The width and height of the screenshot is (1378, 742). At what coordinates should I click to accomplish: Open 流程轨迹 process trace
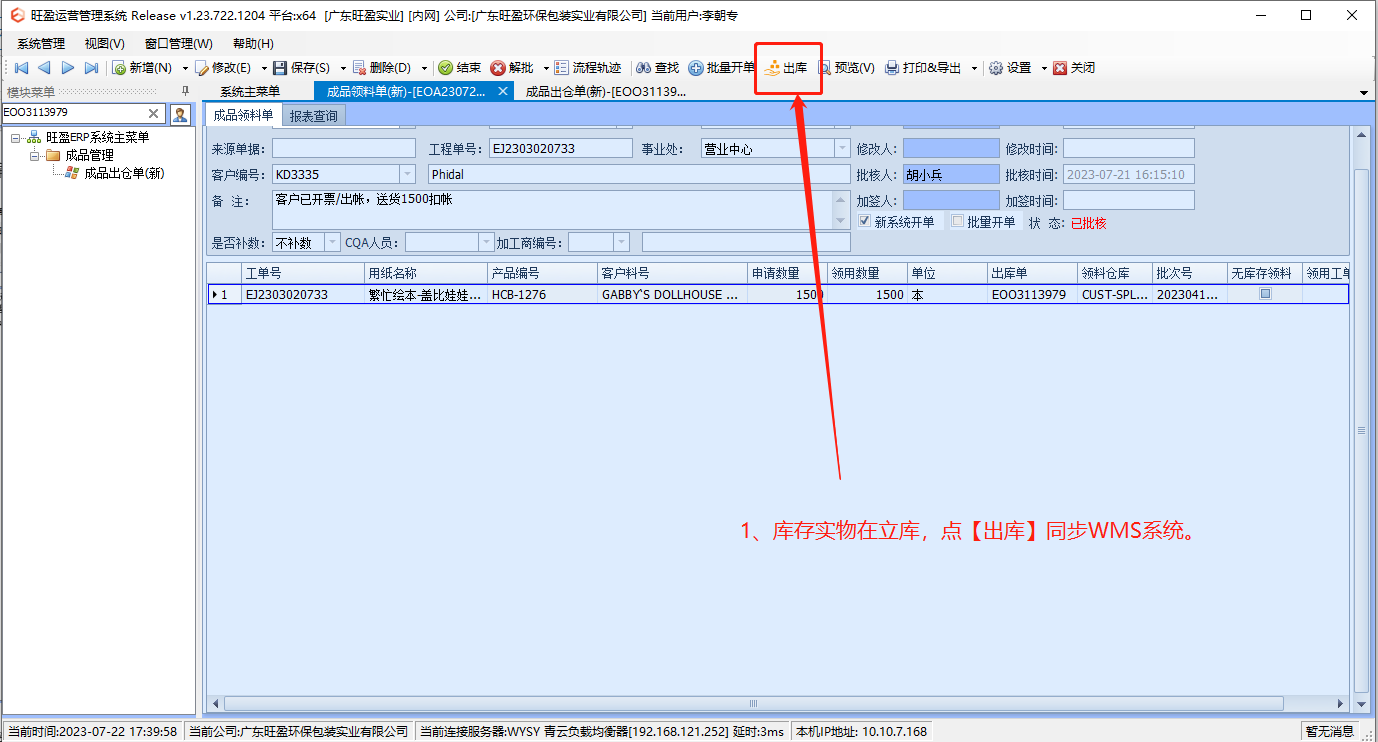coord(588,68)
